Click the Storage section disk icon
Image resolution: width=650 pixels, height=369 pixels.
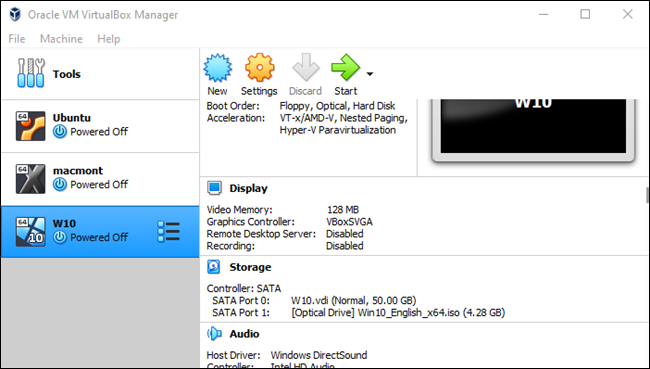point(214,267)
